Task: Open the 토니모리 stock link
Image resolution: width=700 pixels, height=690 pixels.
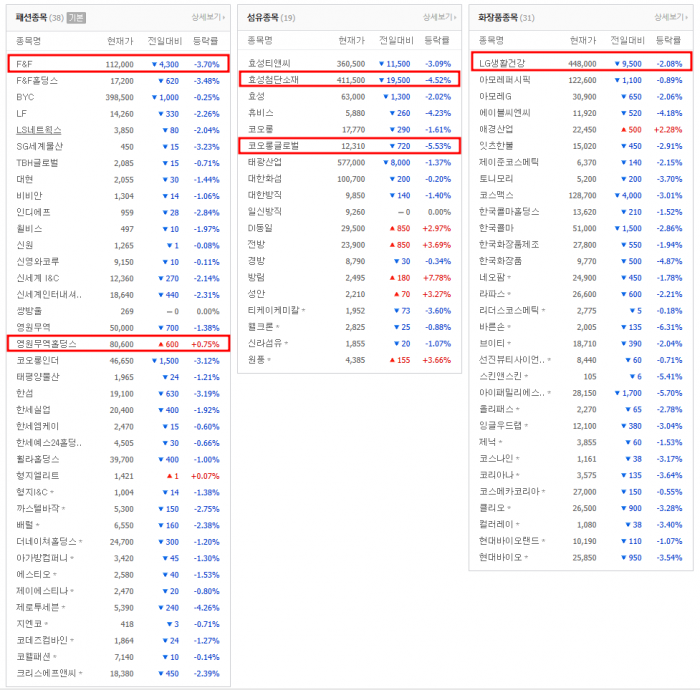Action: click(x=496, y=179)
